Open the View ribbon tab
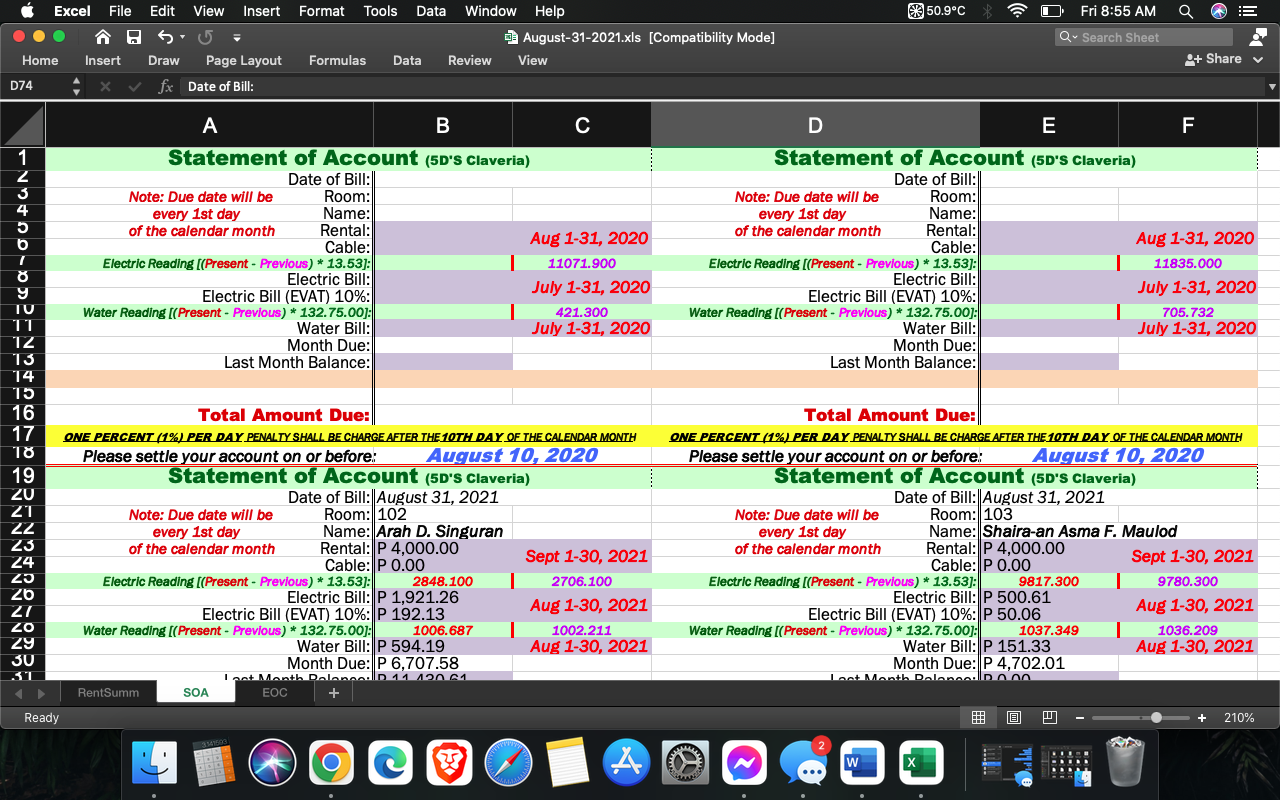 pos(533,60)
